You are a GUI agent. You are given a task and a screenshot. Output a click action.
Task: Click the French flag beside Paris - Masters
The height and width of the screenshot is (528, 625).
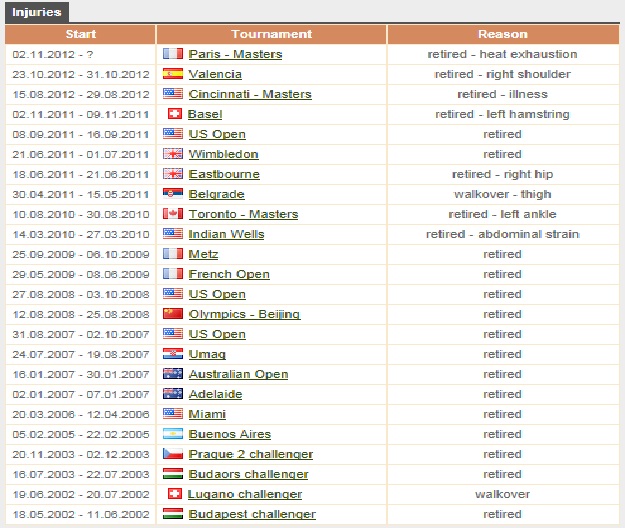(173, 53)
